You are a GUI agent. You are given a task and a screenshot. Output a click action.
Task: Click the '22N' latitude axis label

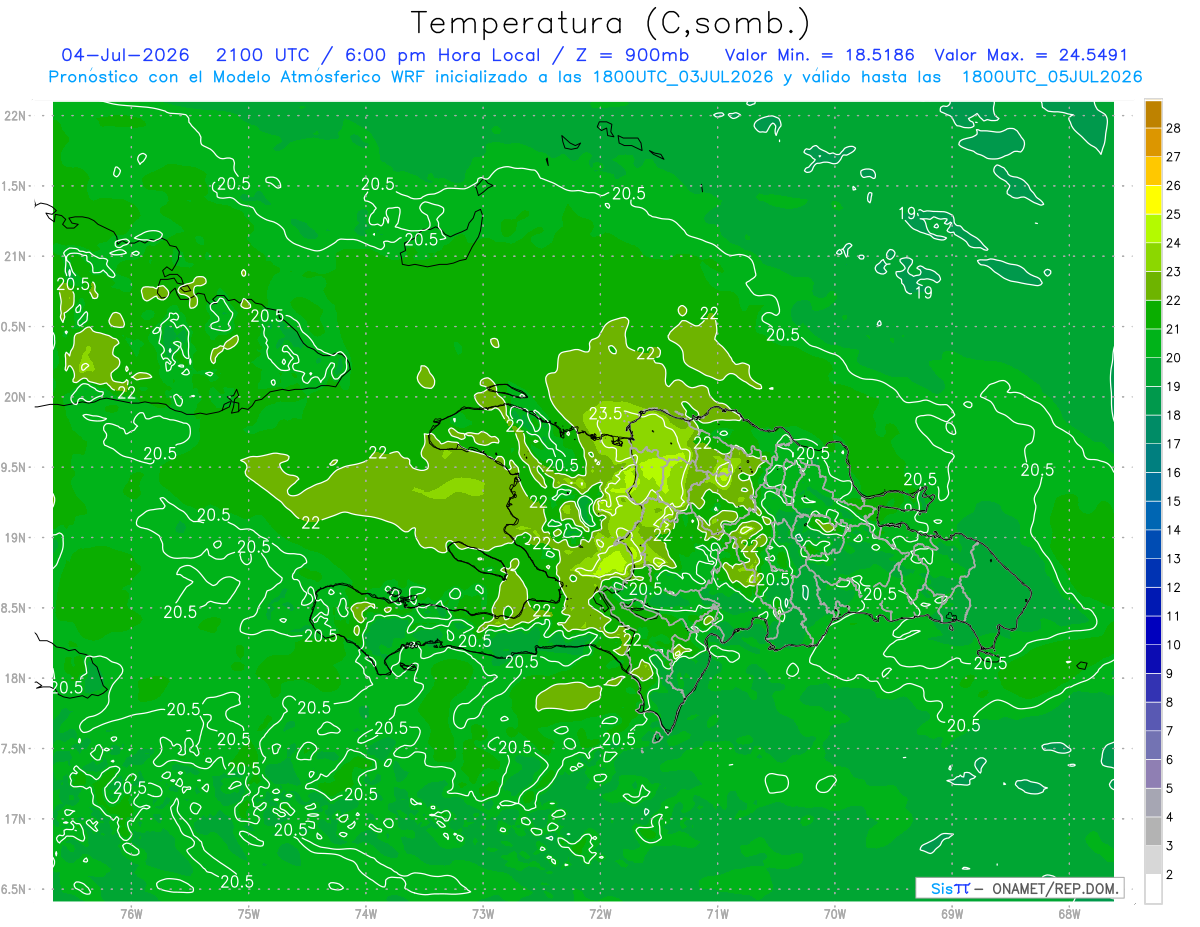point(17,115)
